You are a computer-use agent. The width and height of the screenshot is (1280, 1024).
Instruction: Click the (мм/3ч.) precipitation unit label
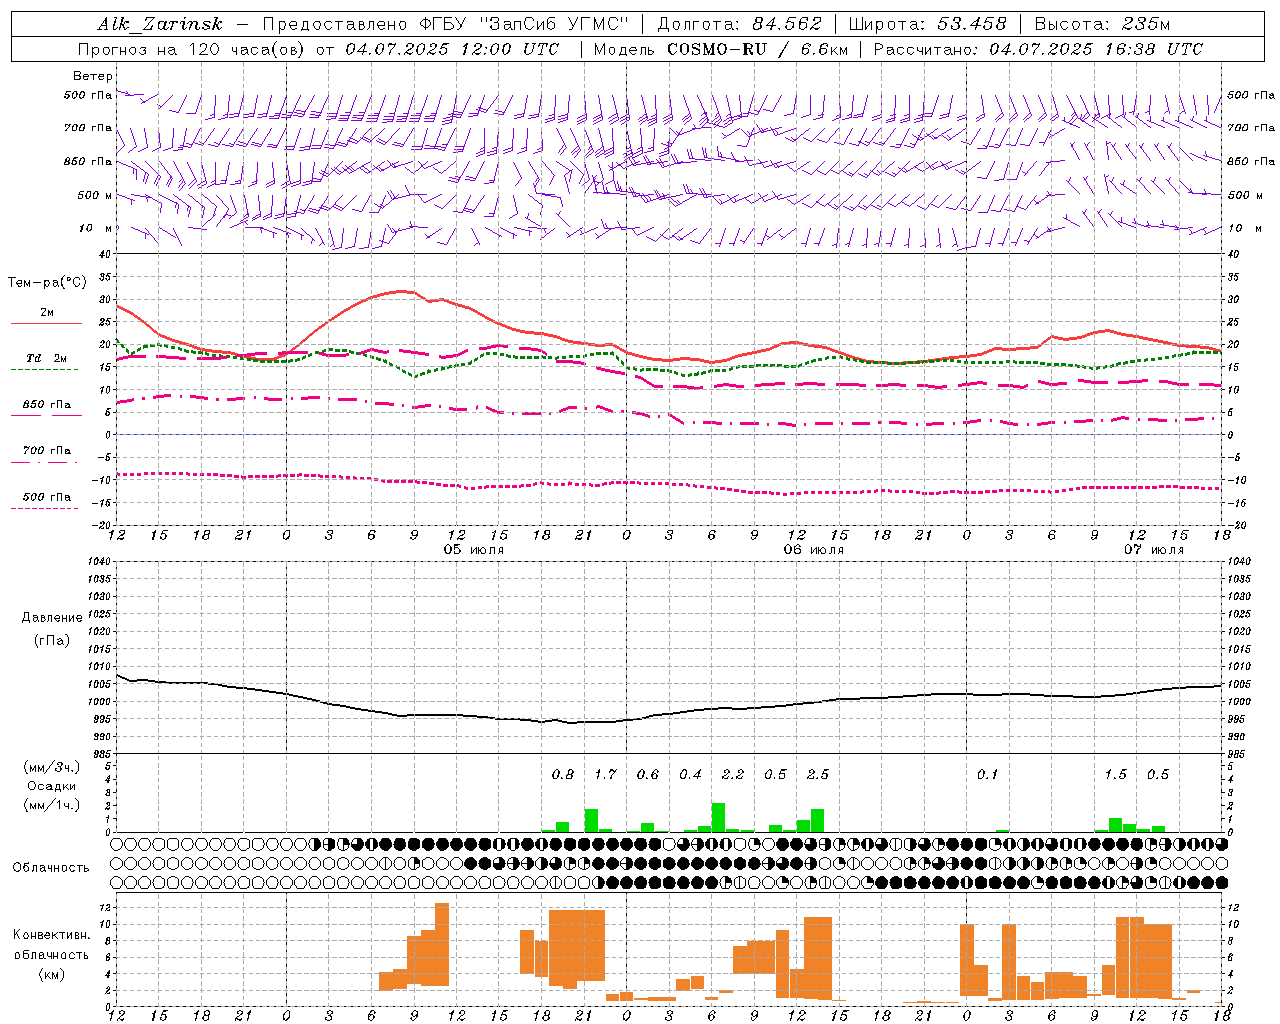[52, 767]
